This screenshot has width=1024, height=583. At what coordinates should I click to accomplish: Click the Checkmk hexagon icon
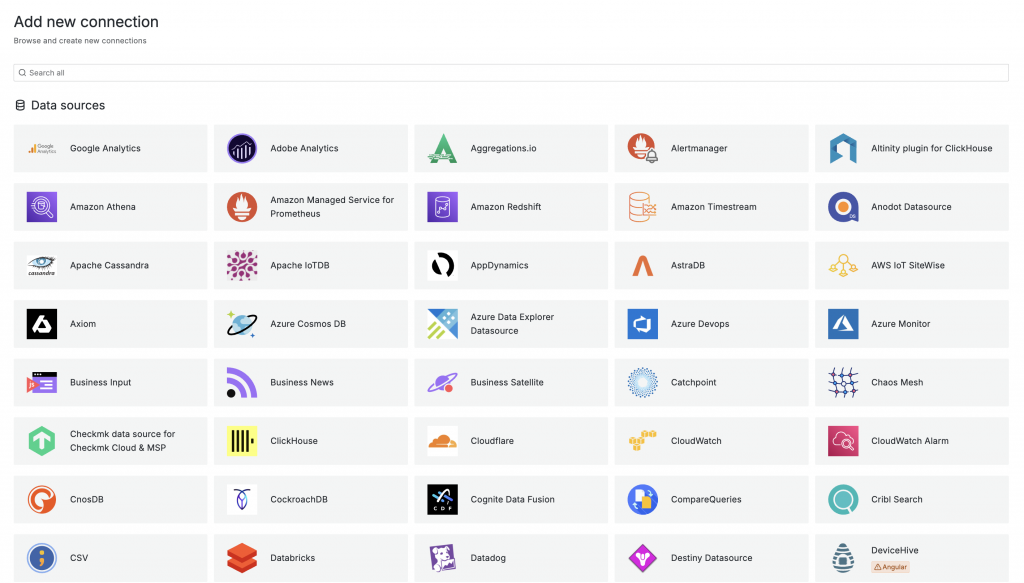pos(42,441)
